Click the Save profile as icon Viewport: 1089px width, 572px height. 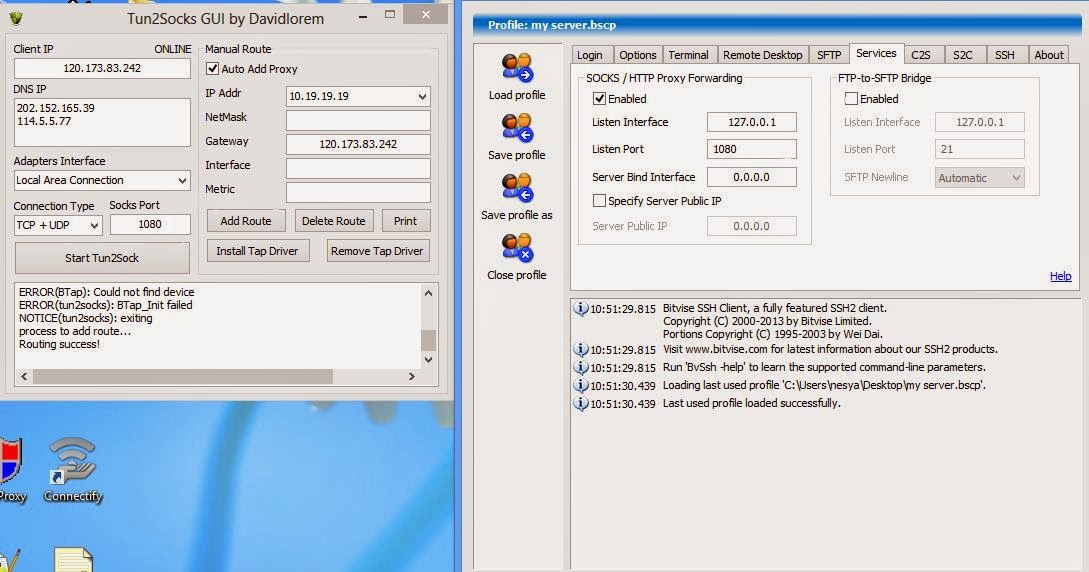point(517,188)
